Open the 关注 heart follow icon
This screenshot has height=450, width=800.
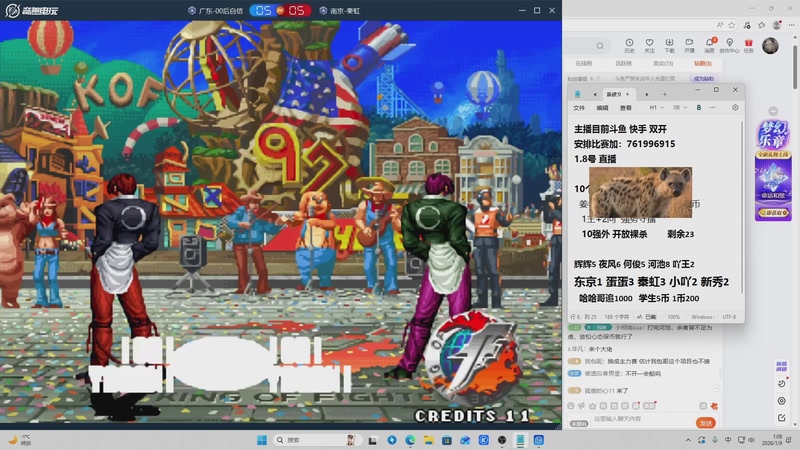point(649,45)
